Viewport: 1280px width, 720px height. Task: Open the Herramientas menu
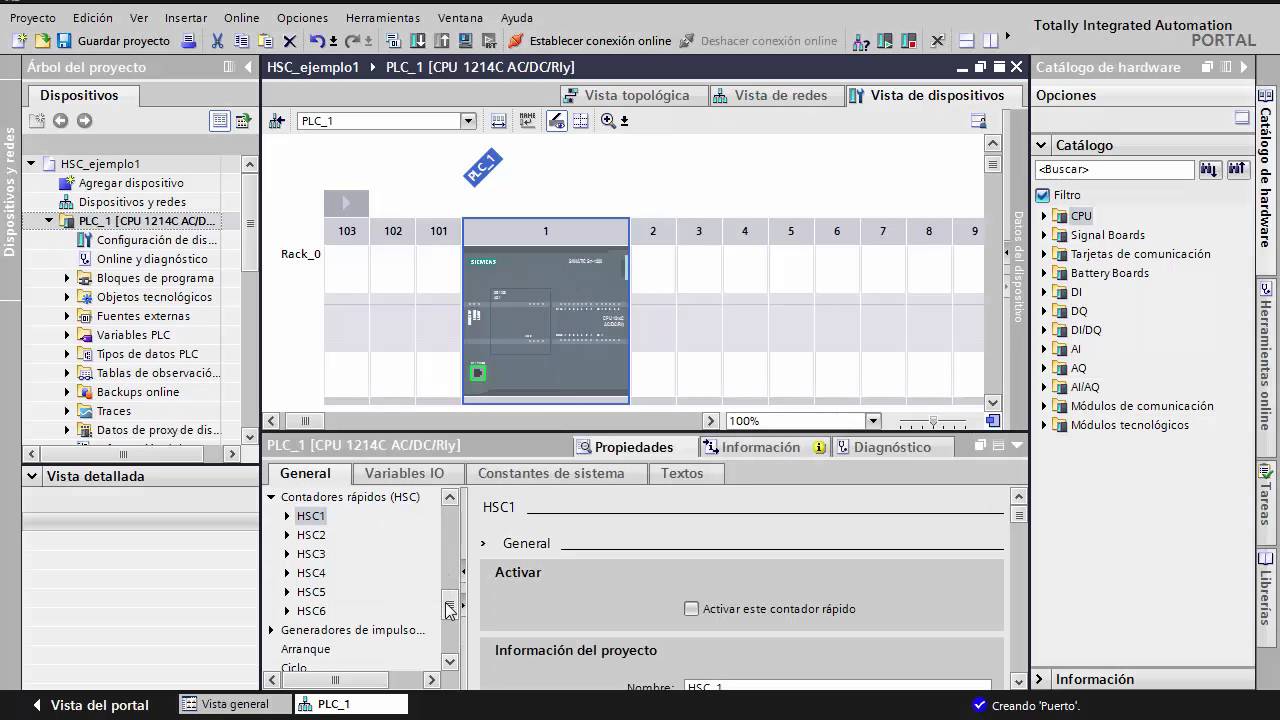(383, 18)
